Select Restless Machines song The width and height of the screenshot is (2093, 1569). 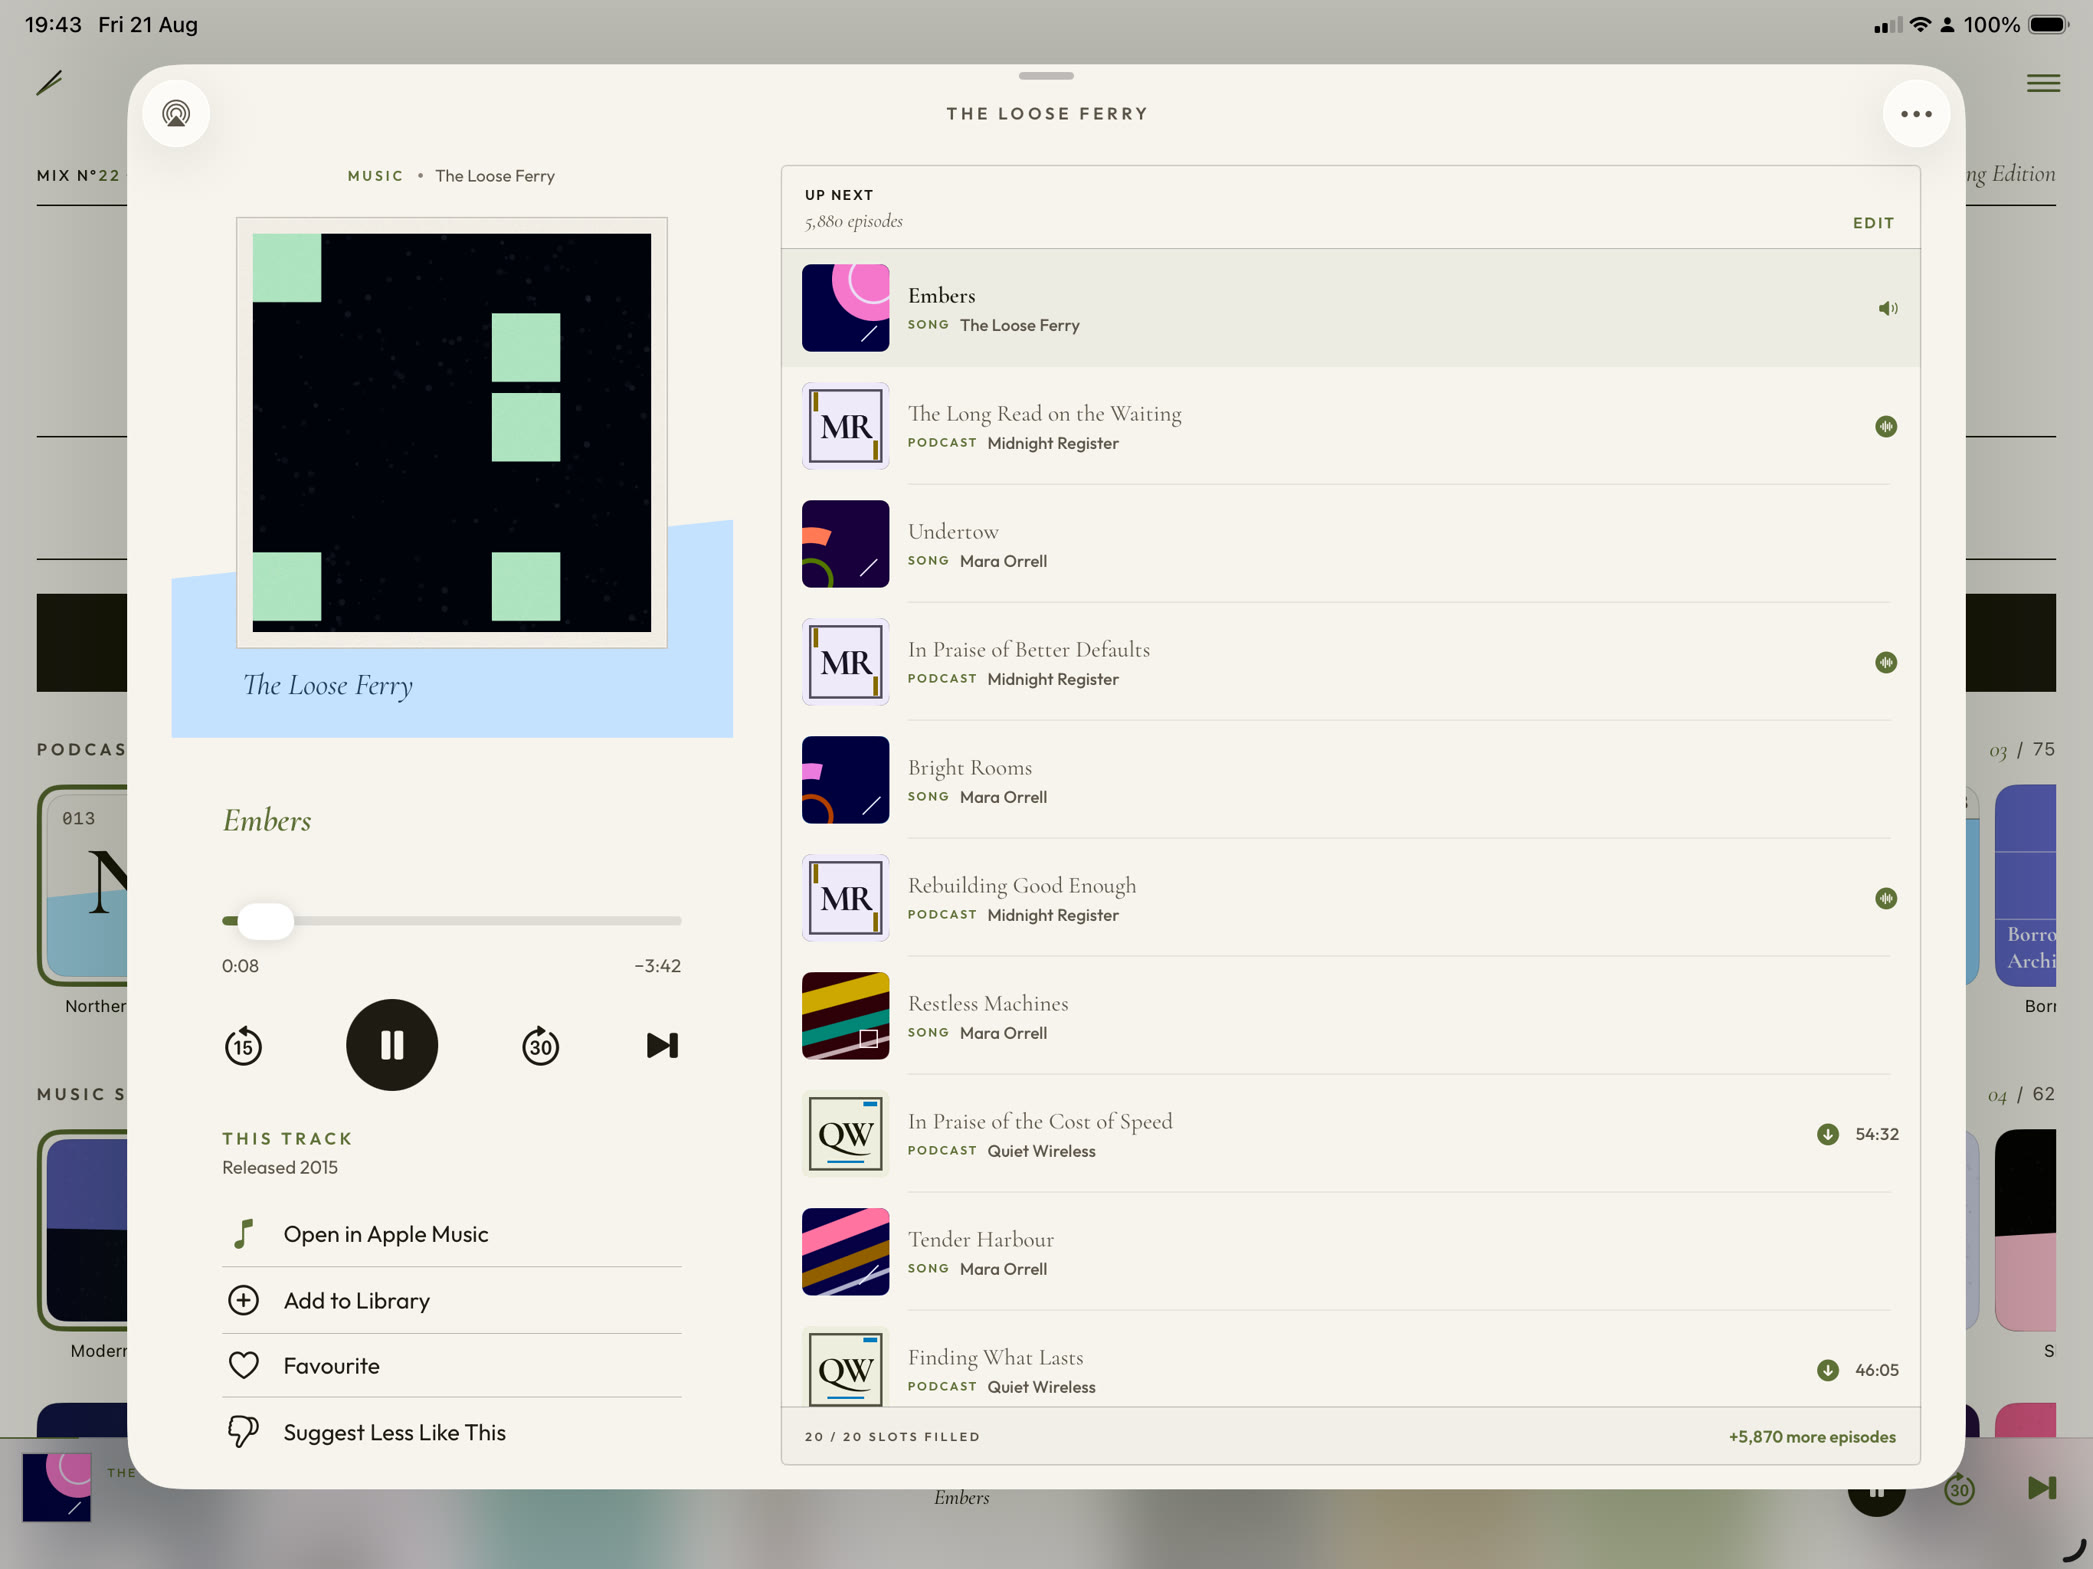pos(1350,1017)
